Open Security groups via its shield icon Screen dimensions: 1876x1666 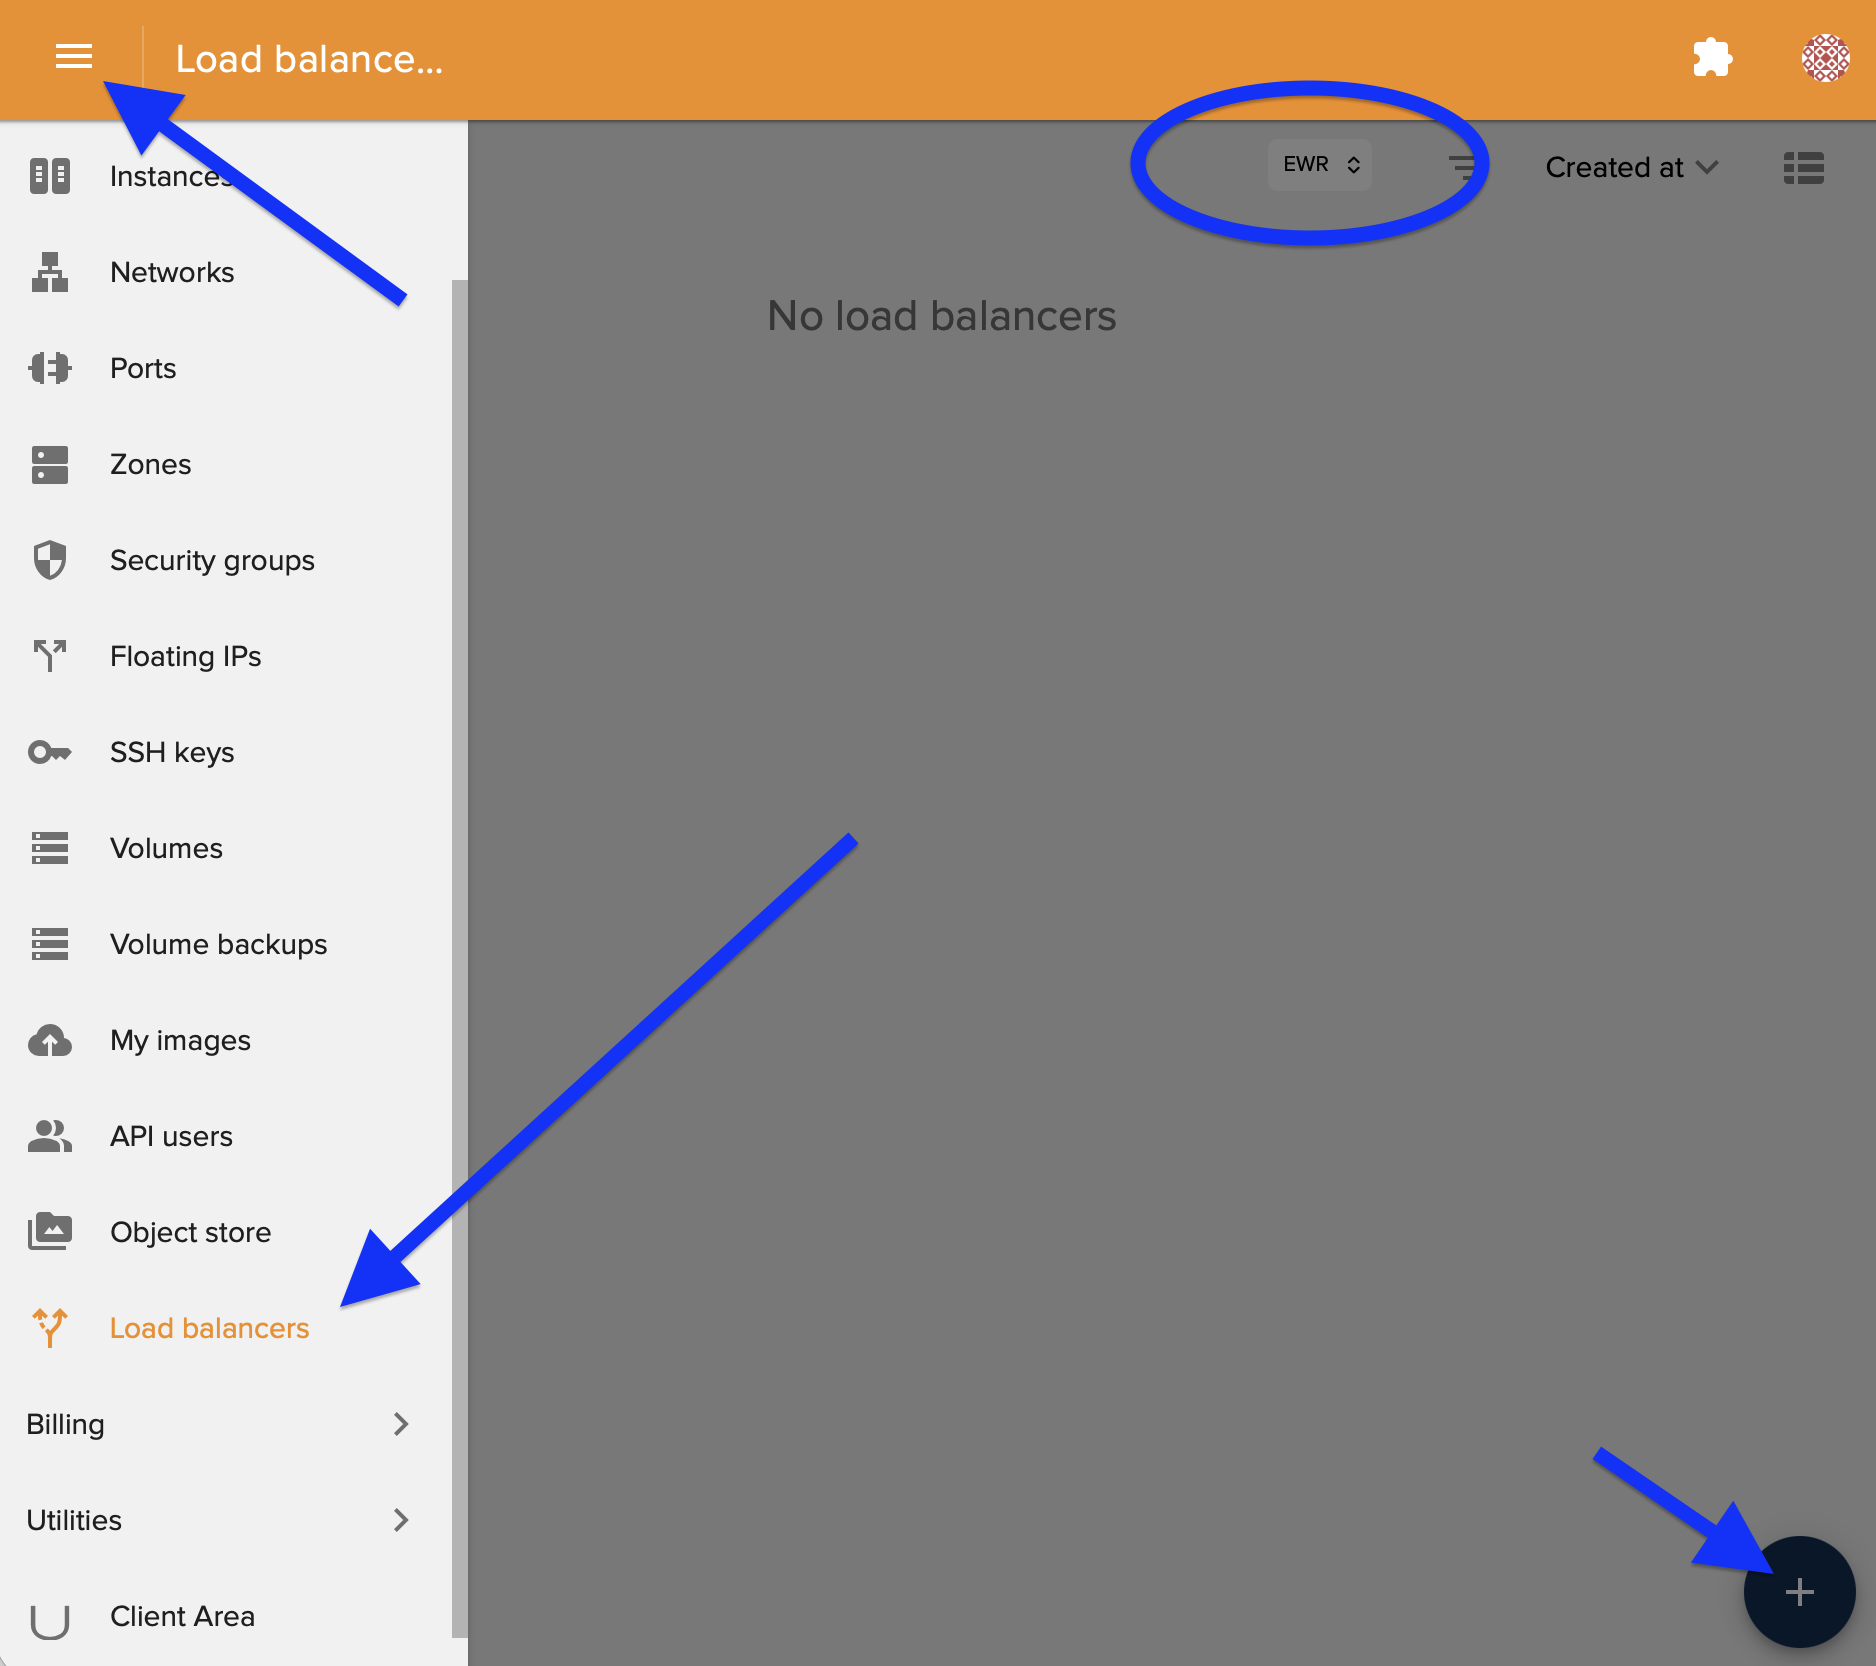49,560
